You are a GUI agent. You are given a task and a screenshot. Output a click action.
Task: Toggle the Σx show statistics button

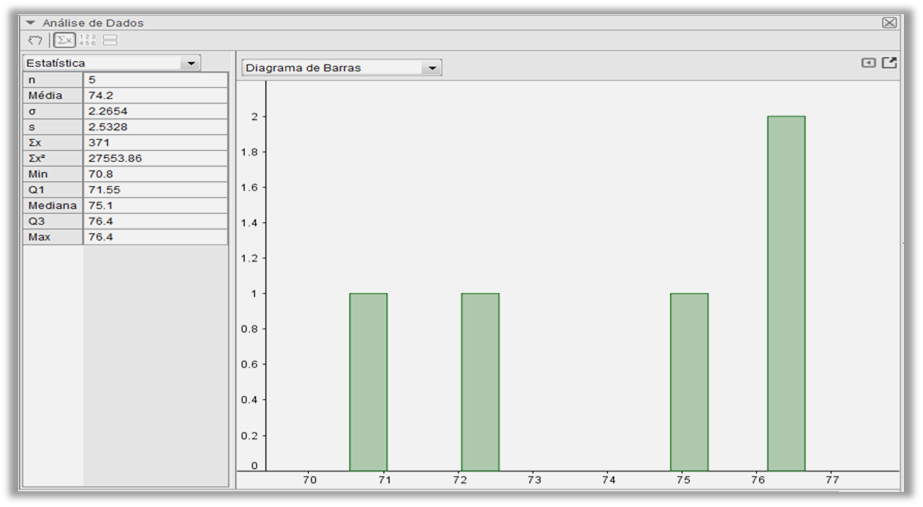64,40
